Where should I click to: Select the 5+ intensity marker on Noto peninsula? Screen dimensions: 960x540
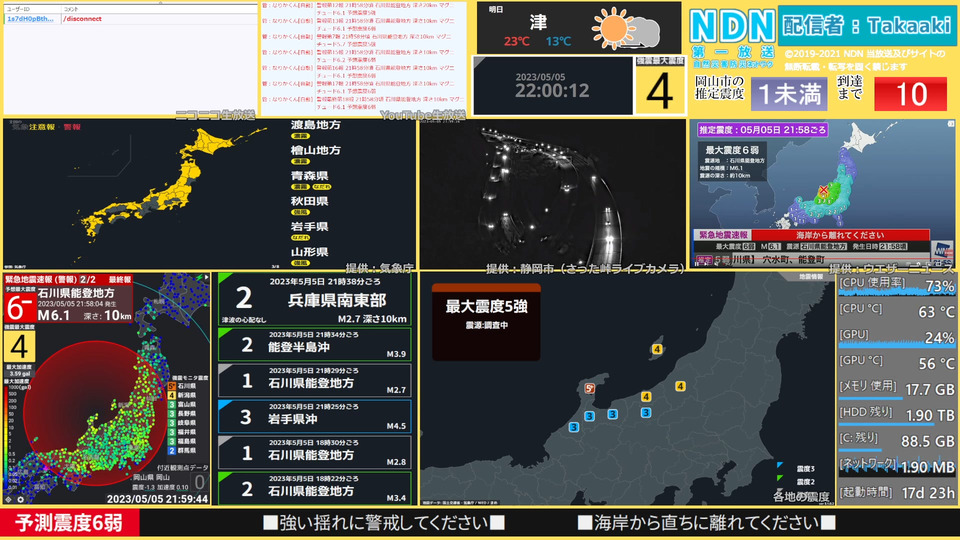click(x=589, y=388)
